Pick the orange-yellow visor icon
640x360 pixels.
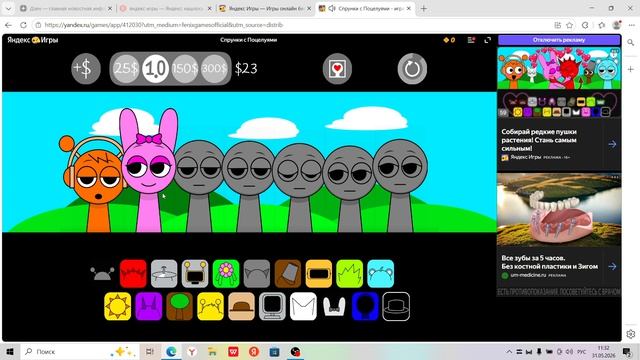[x=319, y=273]
